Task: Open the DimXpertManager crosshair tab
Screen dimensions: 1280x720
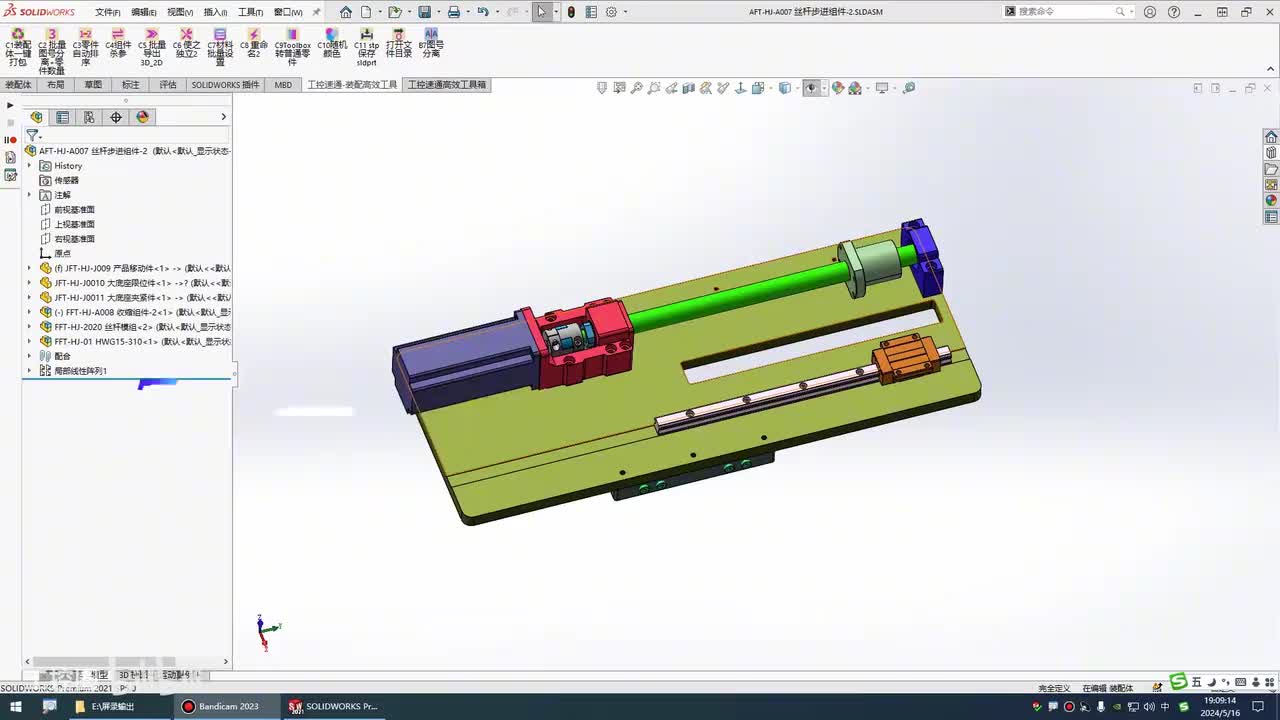Action: click(x=116, y=117)
